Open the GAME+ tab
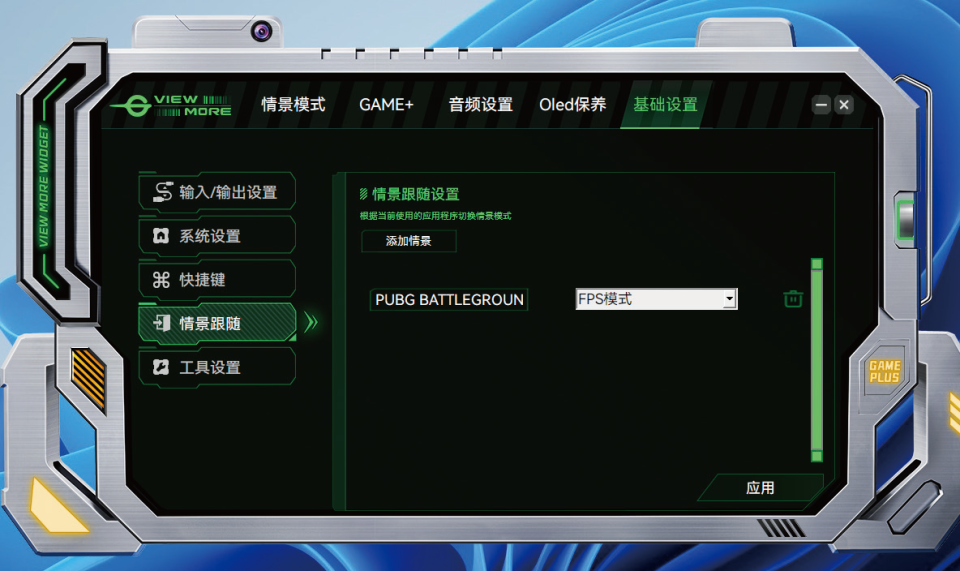The height and width of the screenshot is (571, 960). (386, 105)
